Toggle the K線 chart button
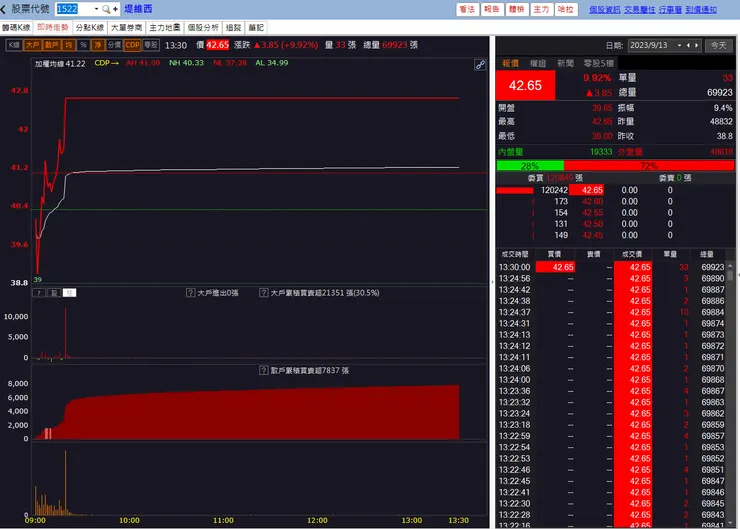 (14, 45)
